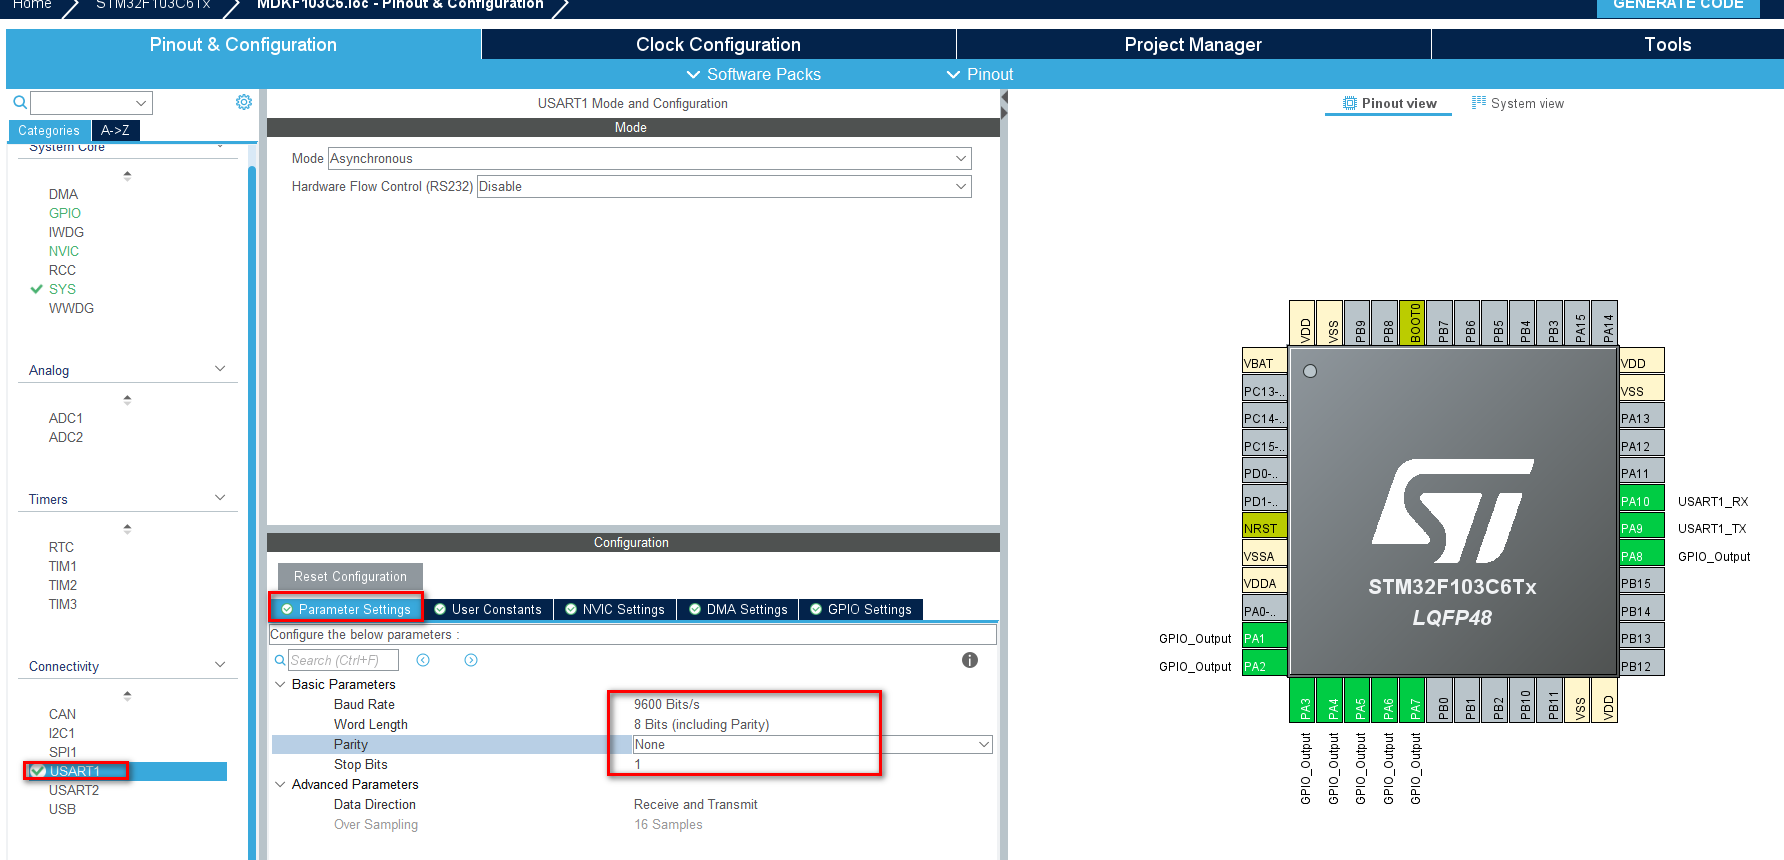The width and height of the screenshot is (1784, 860).
Task: Click the parameter Search (Ctrl+F) field
Action: 343,660
